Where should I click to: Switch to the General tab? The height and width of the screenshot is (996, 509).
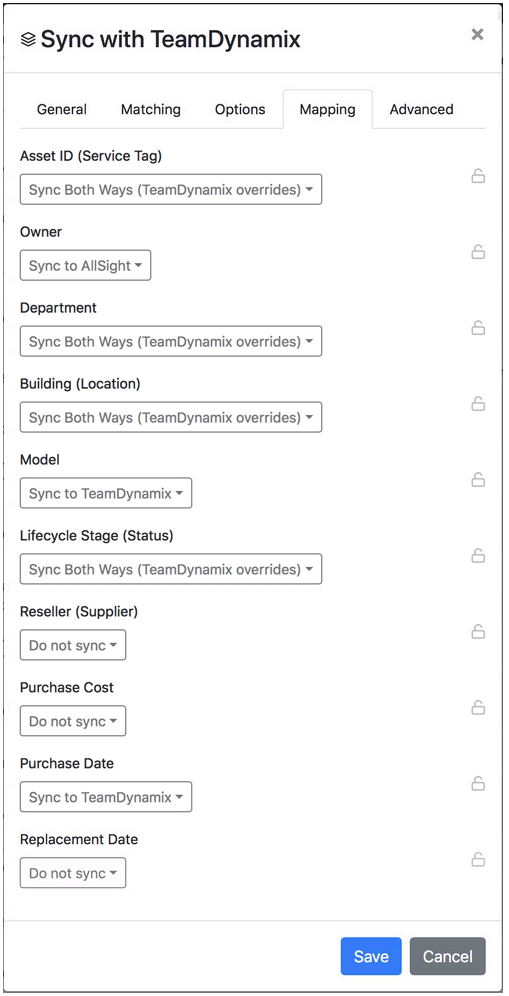[x=62, y=109]
